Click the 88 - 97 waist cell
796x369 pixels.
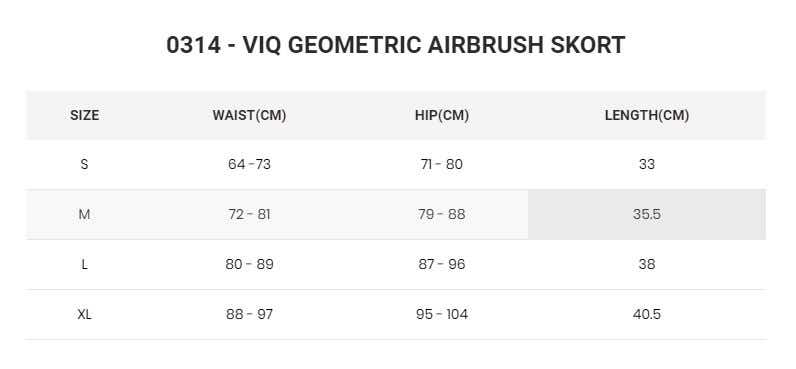(x=249, y=314)
